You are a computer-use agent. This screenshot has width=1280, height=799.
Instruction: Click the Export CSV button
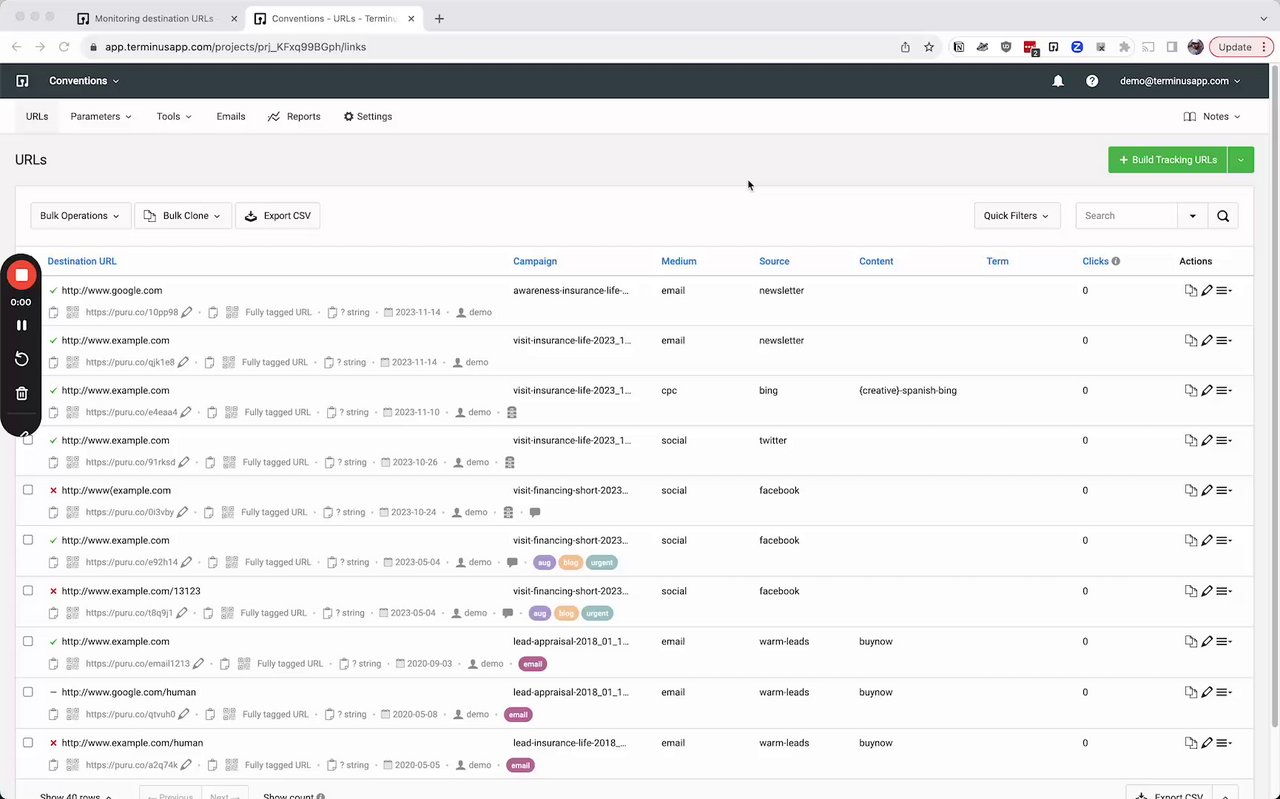click(x=277, y=216)
